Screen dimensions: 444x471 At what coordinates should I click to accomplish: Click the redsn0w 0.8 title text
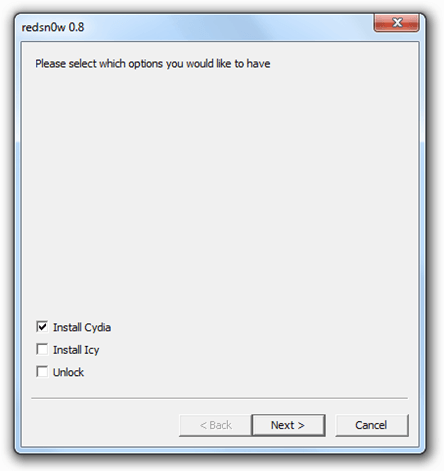coord(53,27)
